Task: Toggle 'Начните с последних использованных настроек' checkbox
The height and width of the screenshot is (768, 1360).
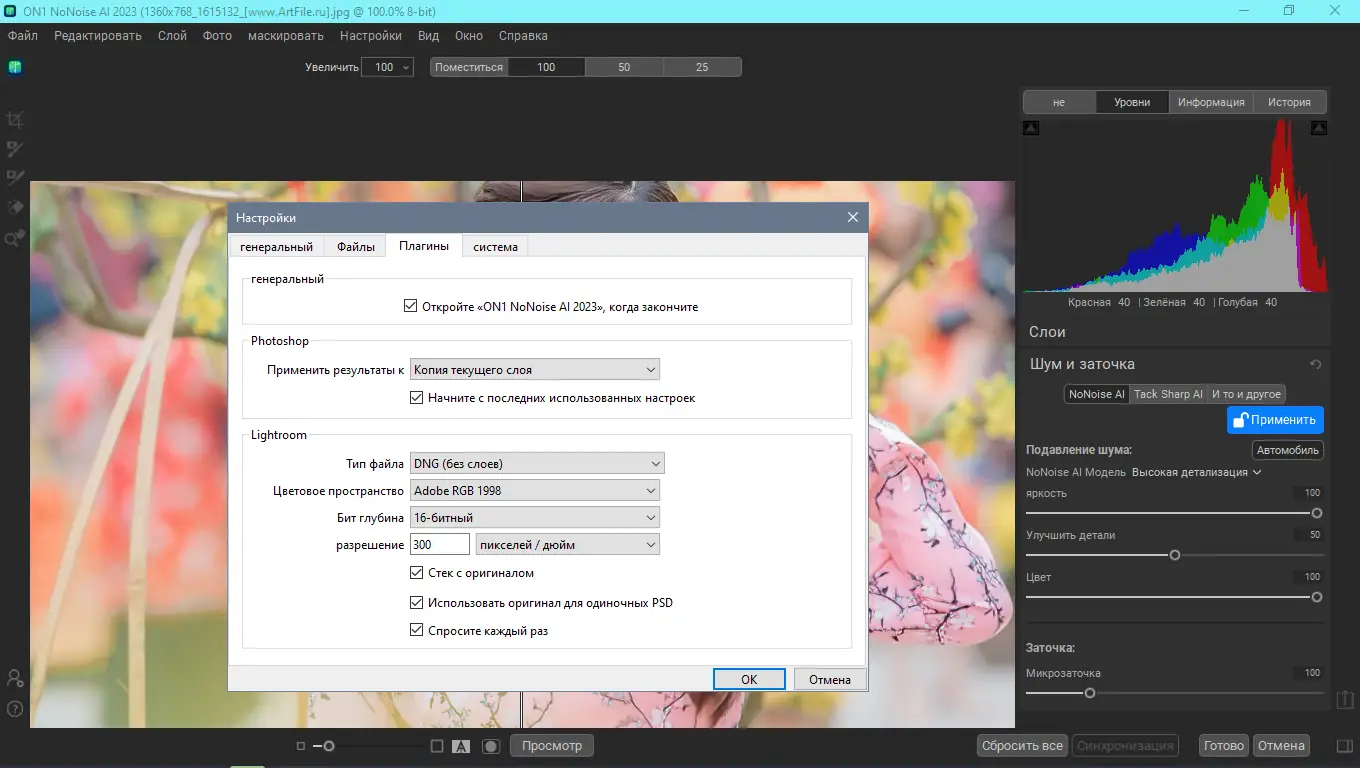Action: [x=417, y=397]
